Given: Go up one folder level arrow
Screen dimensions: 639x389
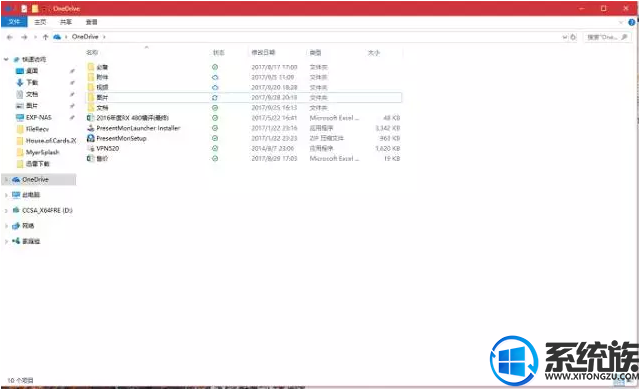Looking at the screenshot, I should (x=45, y=37).
